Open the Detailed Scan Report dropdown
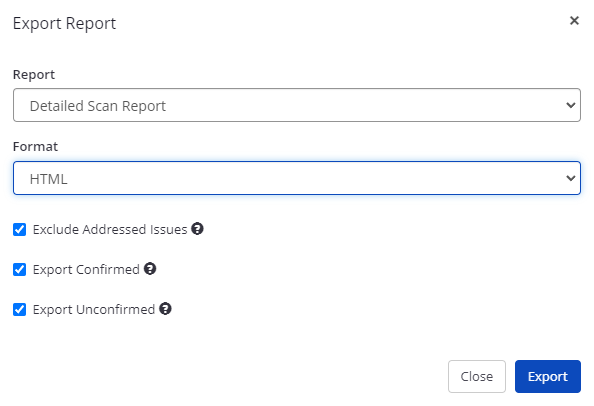The image size is (594, 406). (297, 105)
